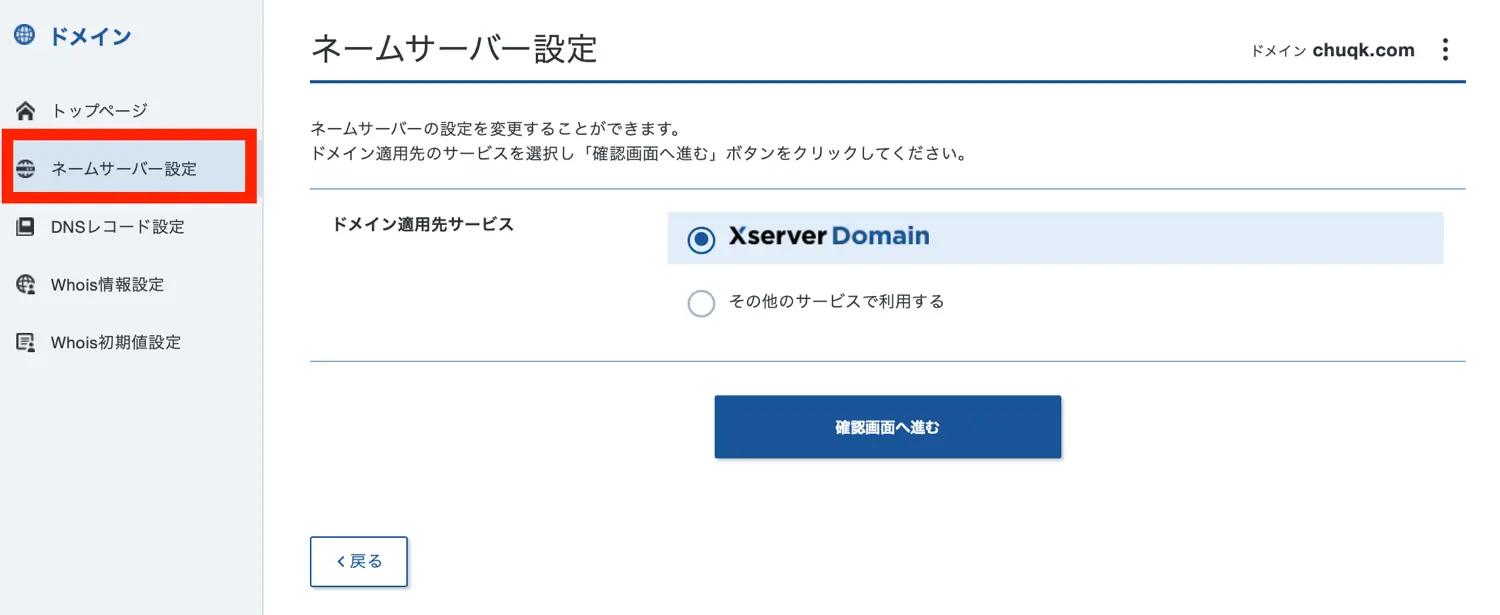Click the その他のサービスで利用する label text
Screen dimensions: 1500x615
(836, 301)
